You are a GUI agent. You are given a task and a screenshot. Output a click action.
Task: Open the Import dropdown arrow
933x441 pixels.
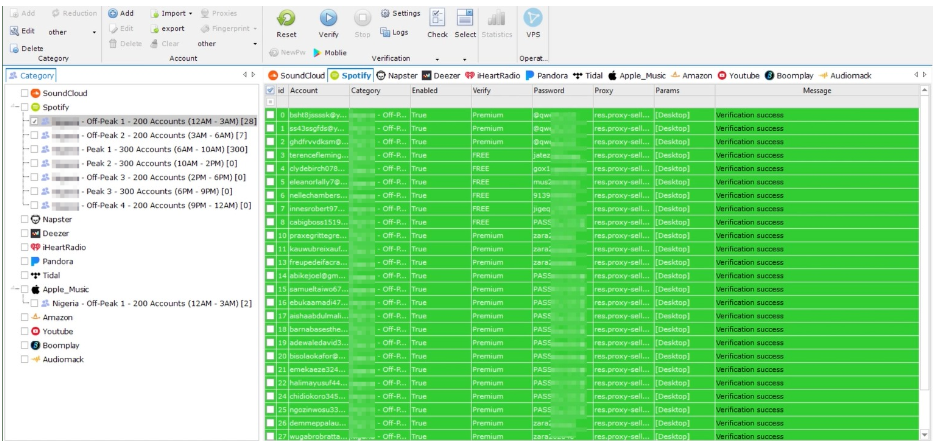(190, 13)
